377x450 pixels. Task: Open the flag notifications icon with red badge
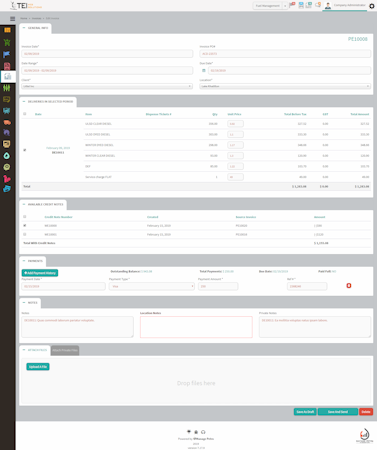[292, 5]
